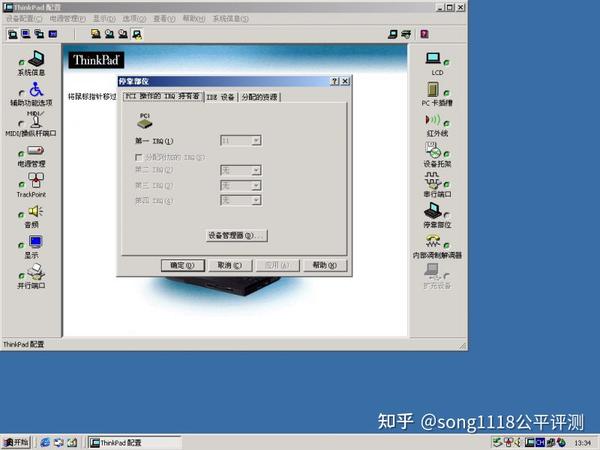
Task: Click the 确定 OK button
Action: (x=183, y=265)
